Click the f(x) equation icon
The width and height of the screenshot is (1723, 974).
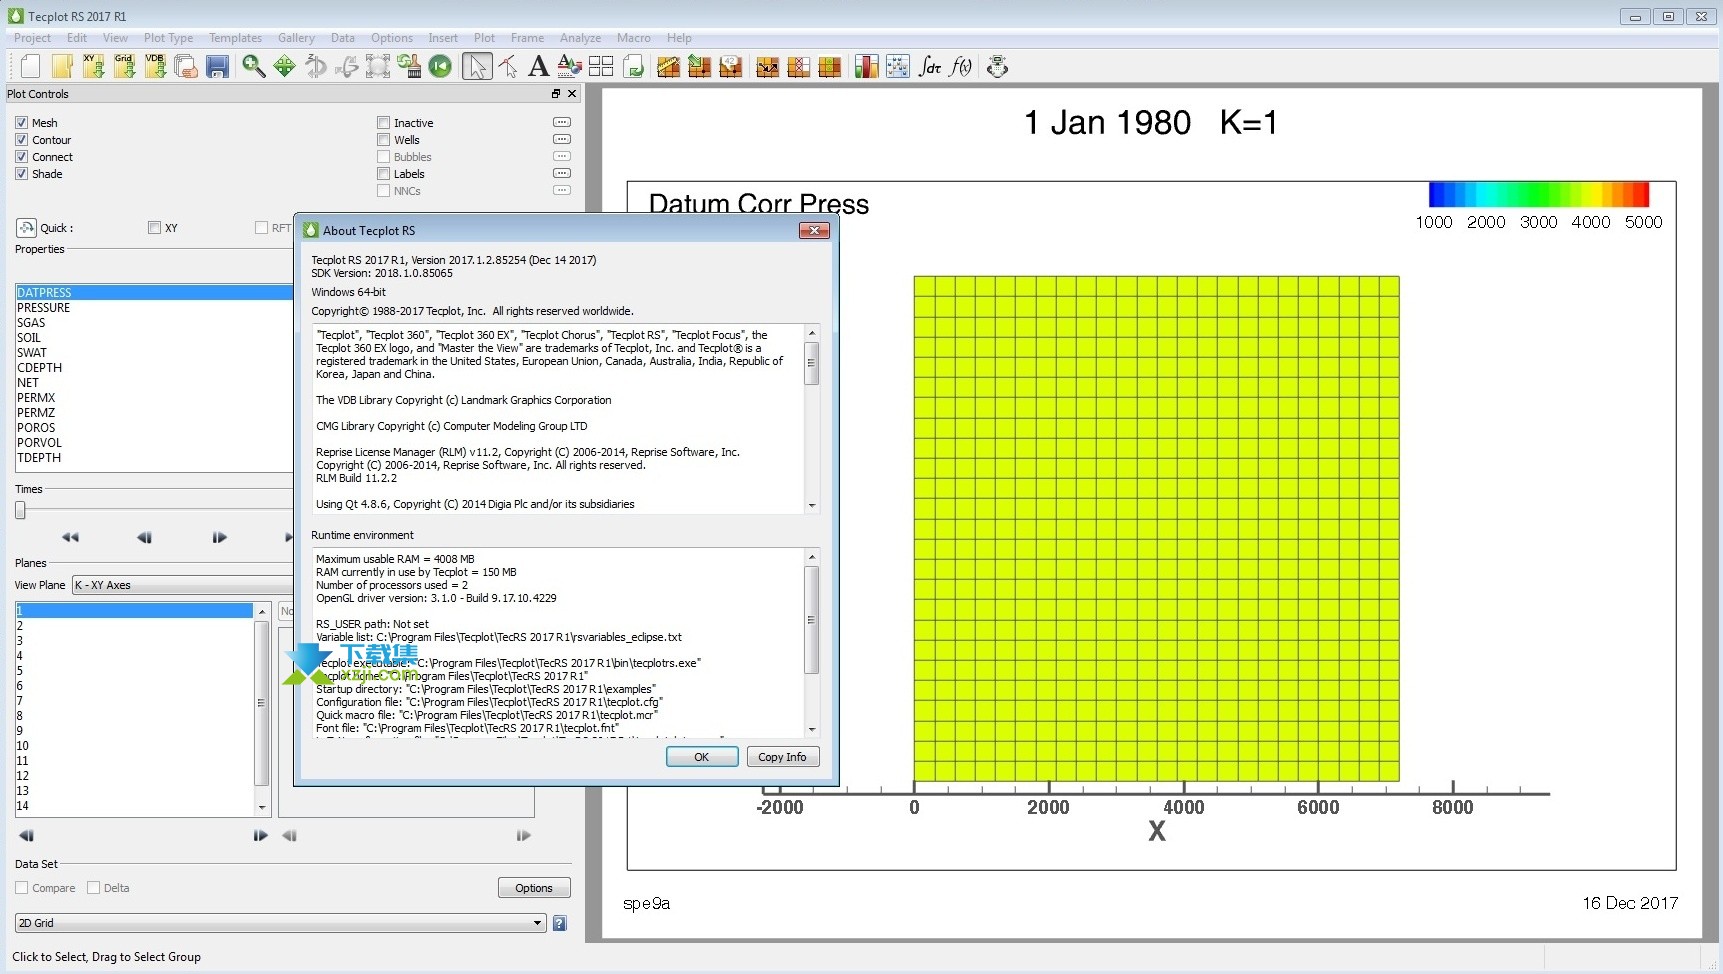pos(961,67)
